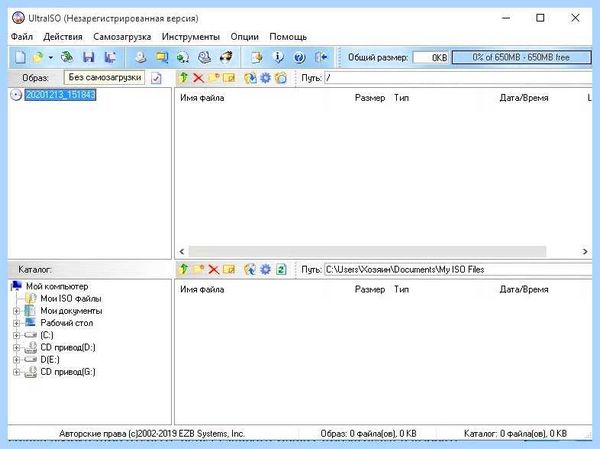The height and width of the screenshot is (449, 600).
Task: Sort image list by Имя файла column
Action: (x=202, y=98)
